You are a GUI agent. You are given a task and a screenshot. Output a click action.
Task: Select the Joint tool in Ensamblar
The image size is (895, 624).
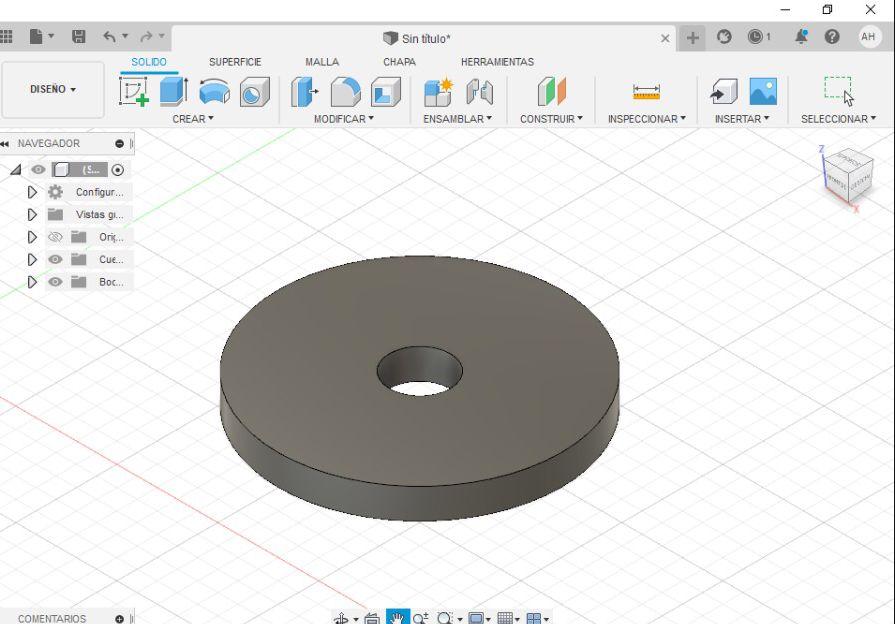click(x=479, y=92)
